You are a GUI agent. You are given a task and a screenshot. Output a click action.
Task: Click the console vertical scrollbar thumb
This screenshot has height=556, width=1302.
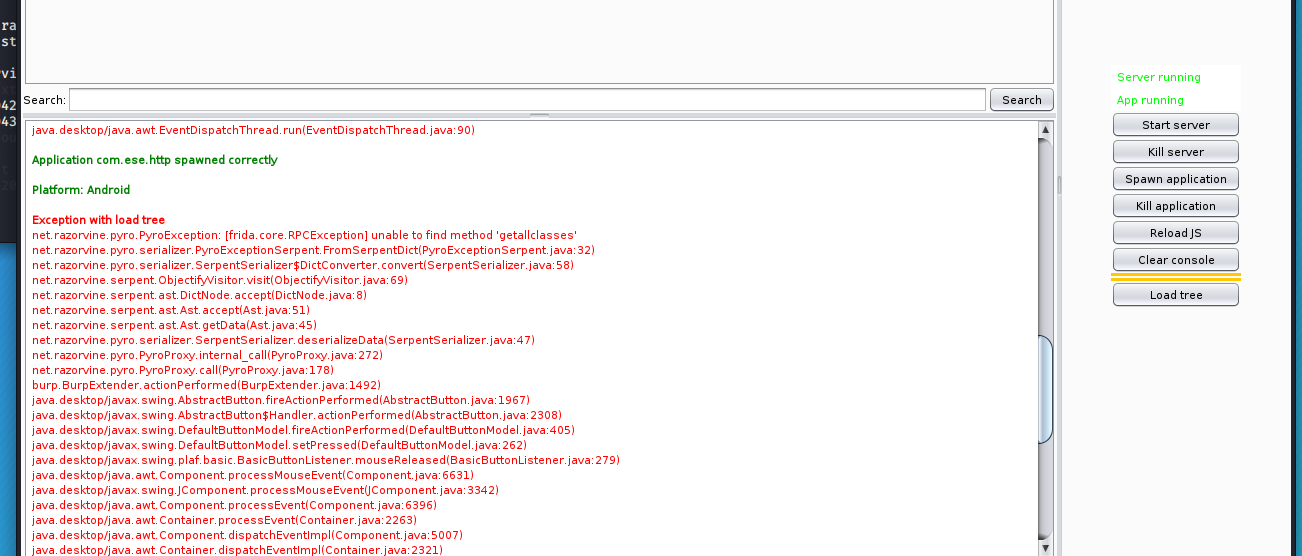point(1046,389)
